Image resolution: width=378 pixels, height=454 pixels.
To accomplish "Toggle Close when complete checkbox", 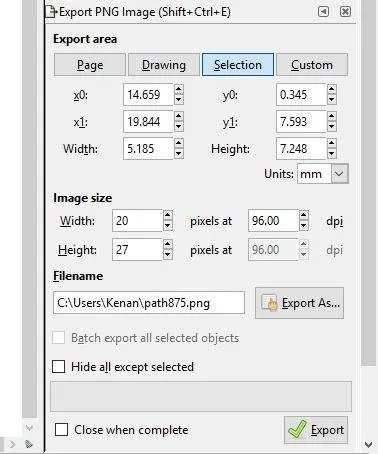I will 61,430.
